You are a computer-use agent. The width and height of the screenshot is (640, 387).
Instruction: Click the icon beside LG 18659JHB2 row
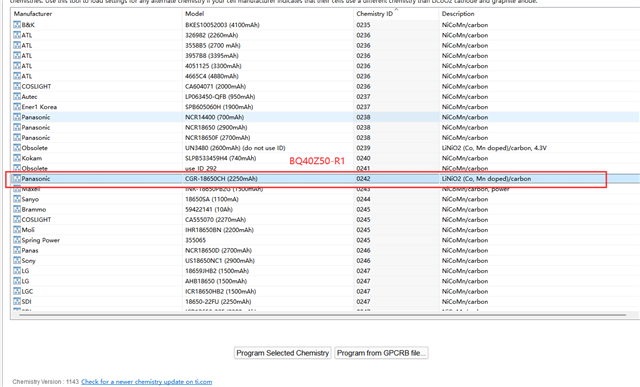click(x=17, y=271)
